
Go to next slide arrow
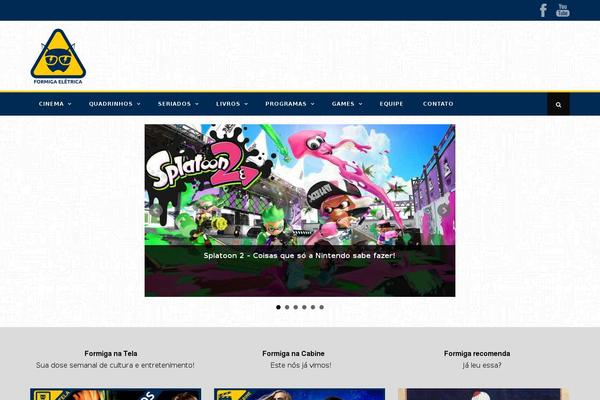pos(443,210)
